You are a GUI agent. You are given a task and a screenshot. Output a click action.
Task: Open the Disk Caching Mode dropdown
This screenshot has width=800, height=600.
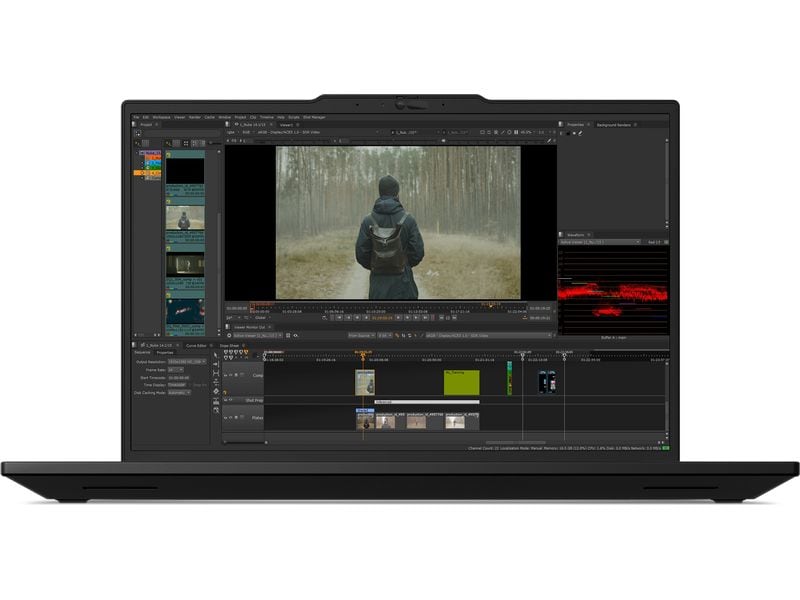(x=179, y=392)
